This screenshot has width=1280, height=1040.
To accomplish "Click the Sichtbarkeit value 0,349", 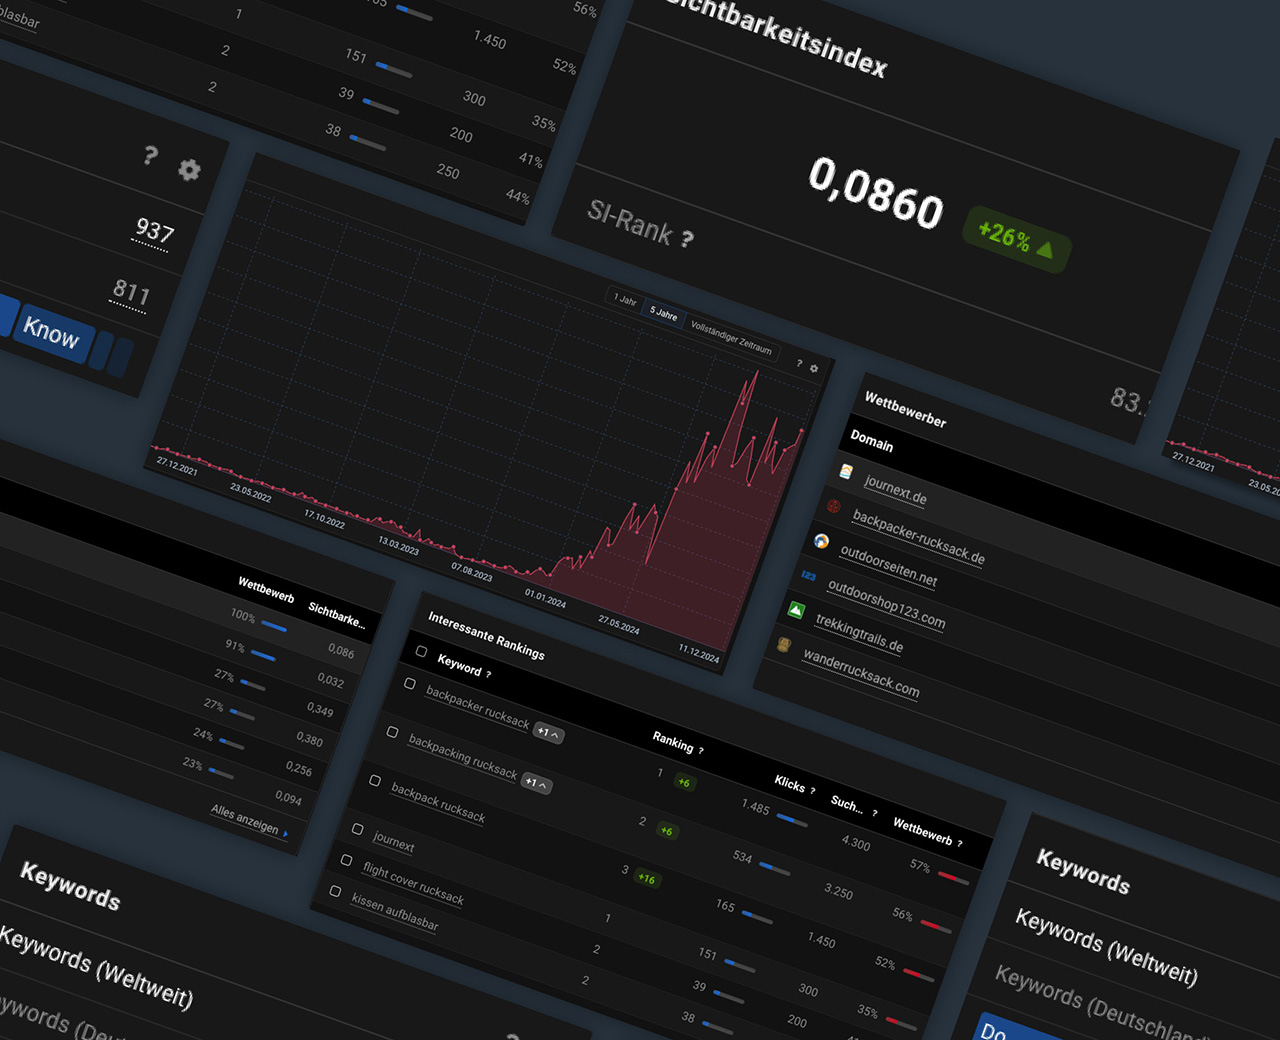I will point(320,709).
